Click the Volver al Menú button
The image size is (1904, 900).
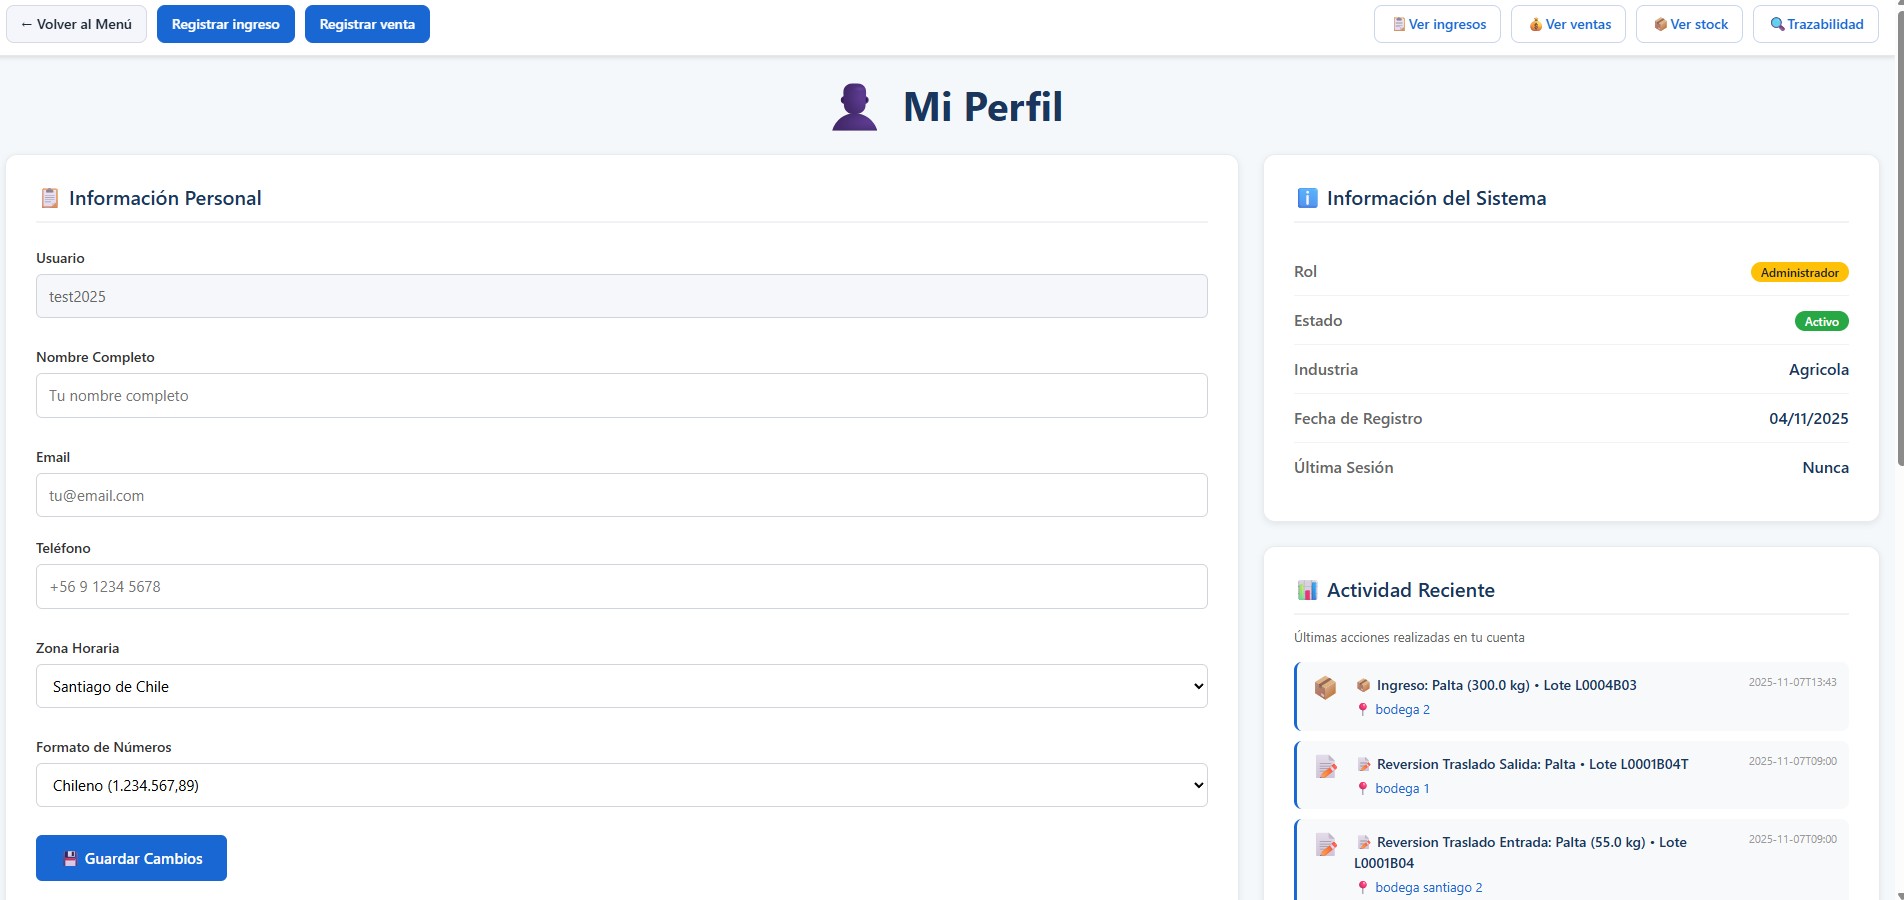click(x=75, y=23)
